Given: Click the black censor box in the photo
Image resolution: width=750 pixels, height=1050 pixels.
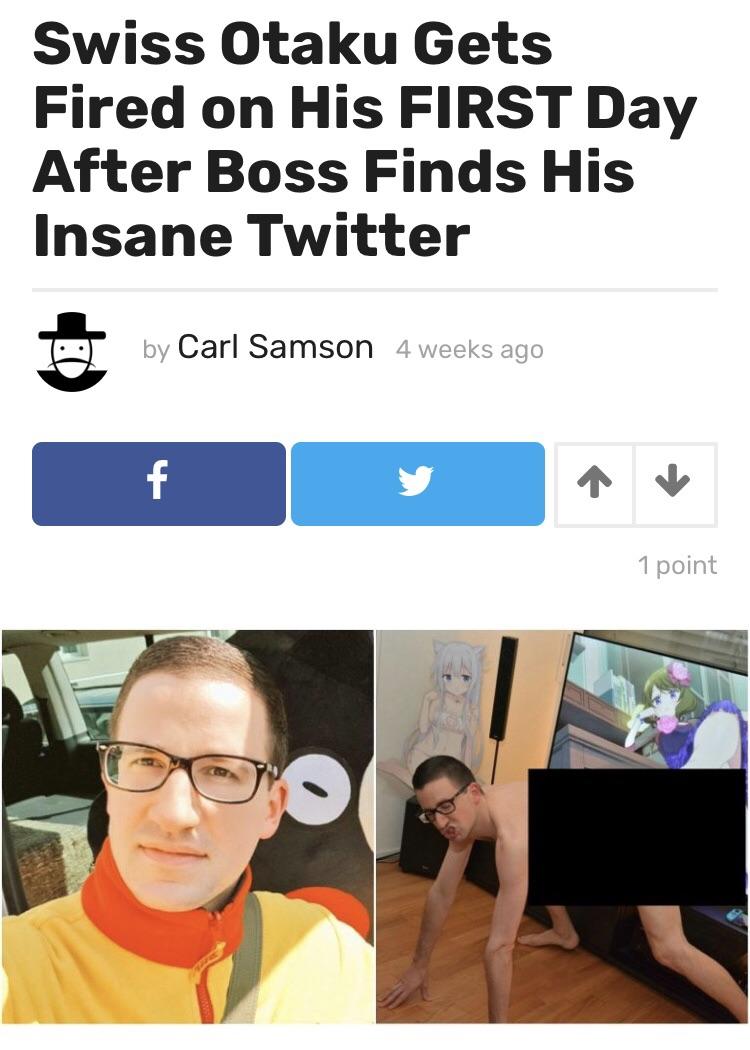Looking at the screenshot, I should 638,837.
